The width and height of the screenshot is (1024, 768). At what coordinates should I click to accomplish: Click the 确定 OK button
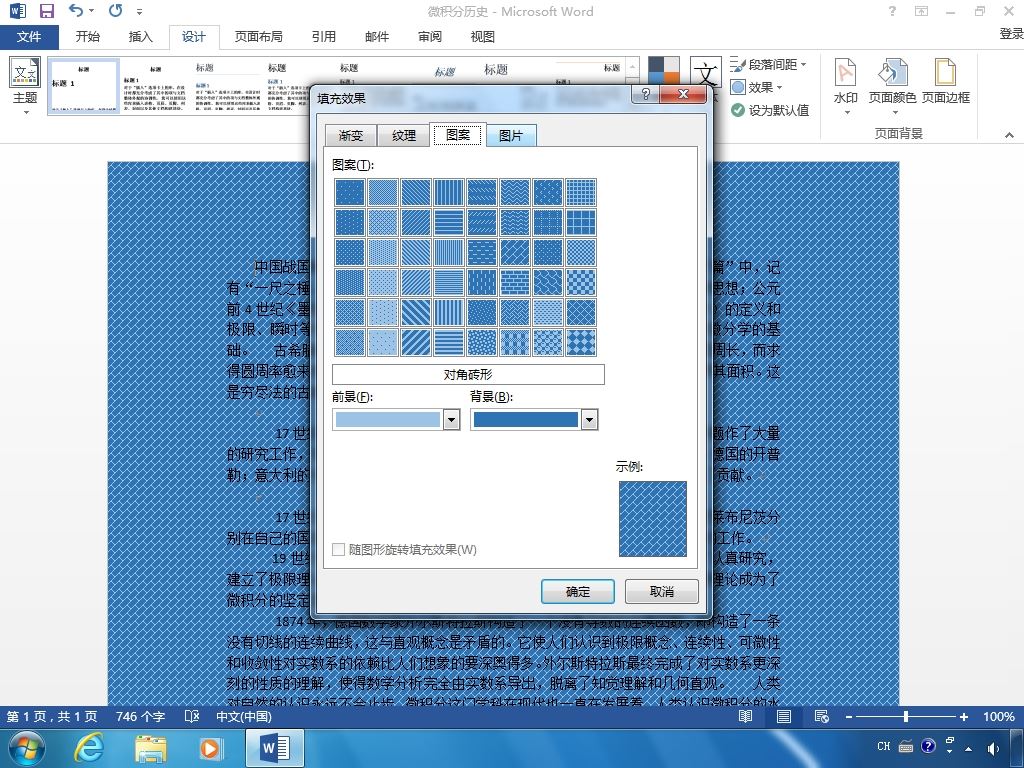coord(578,592)
